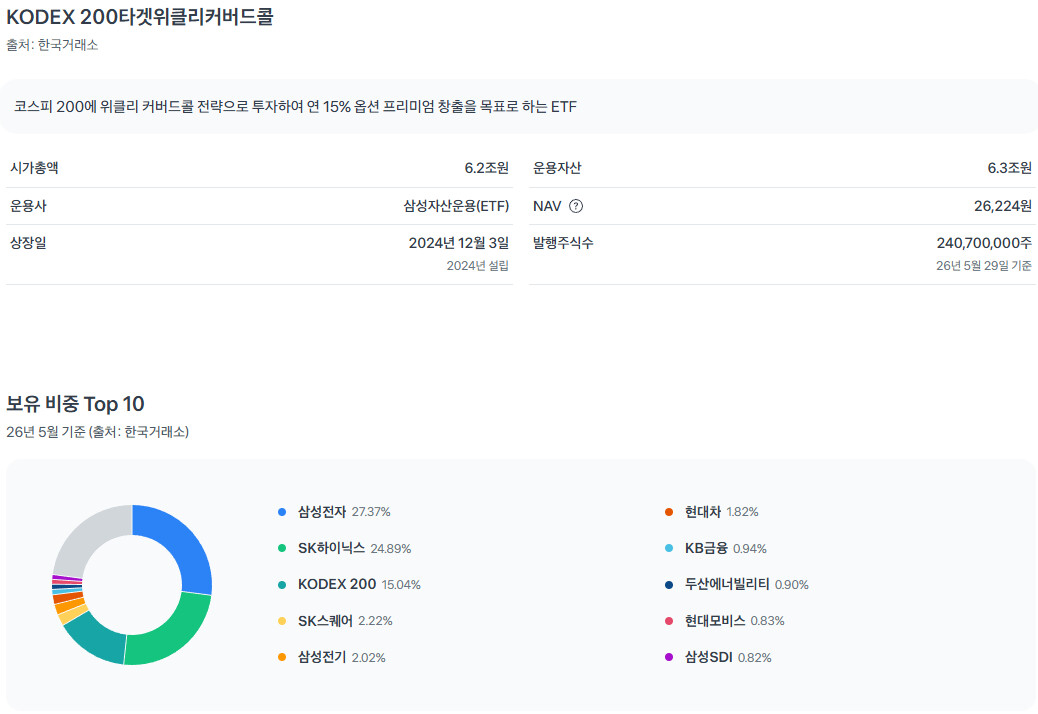Click the 0.90% weight value

792,585
